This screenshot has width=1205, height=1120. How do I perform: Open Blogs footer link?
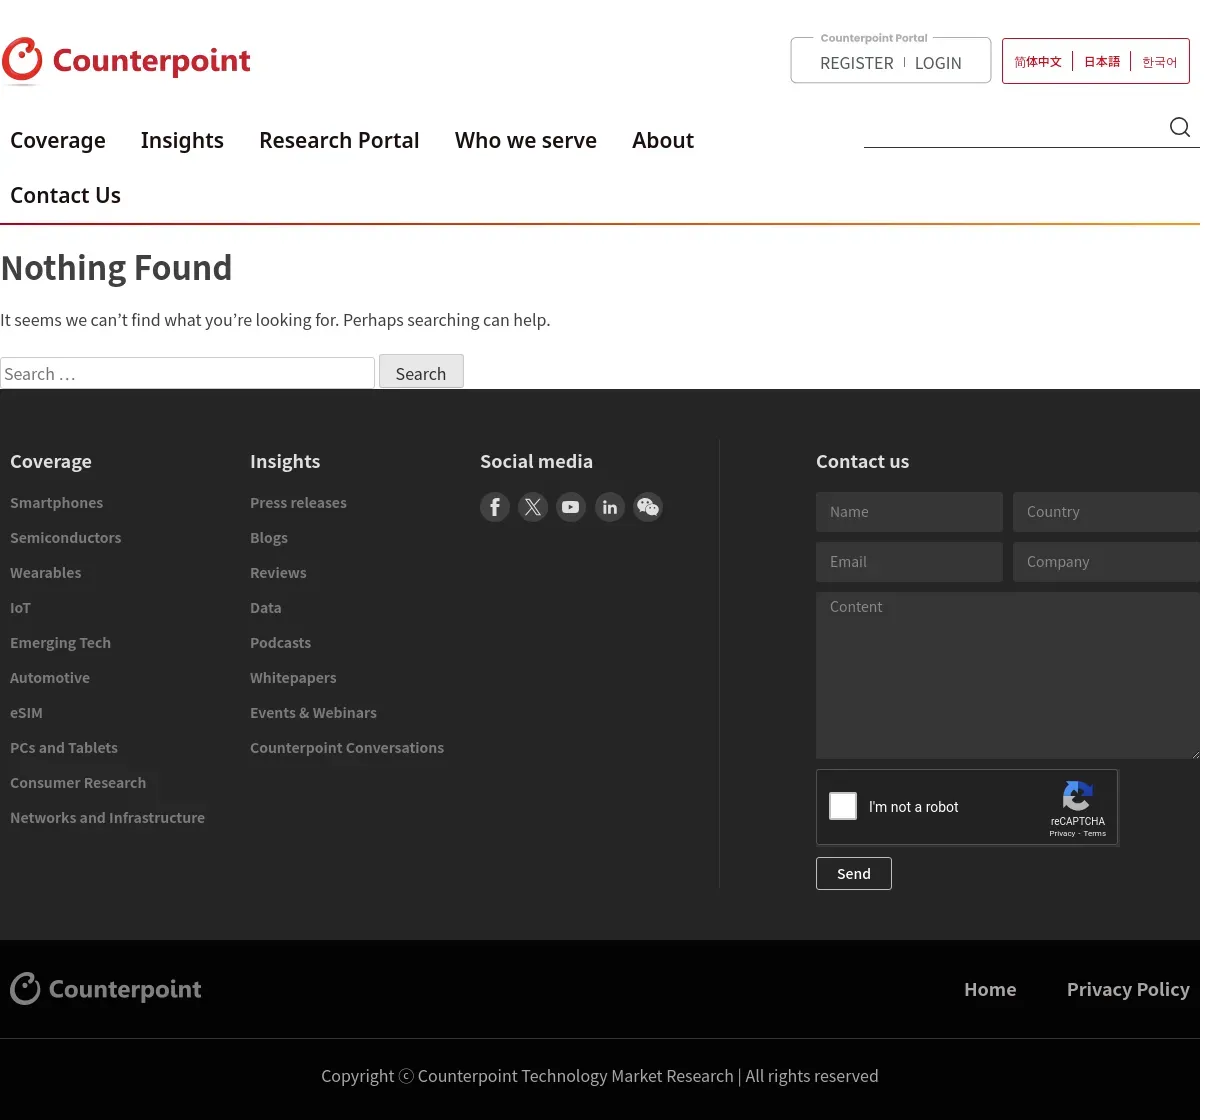pyautogui.click(x=269, y=538)
